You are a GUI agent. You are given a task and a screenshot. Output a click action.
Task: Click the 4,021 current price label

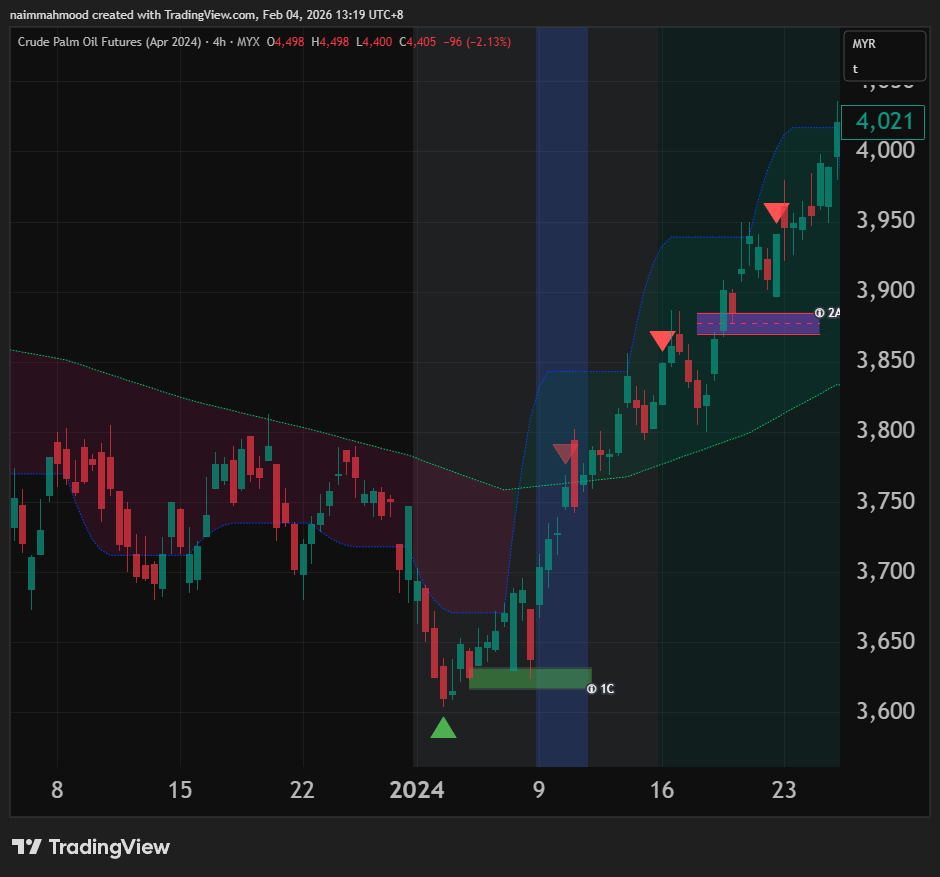pos(879,121)
